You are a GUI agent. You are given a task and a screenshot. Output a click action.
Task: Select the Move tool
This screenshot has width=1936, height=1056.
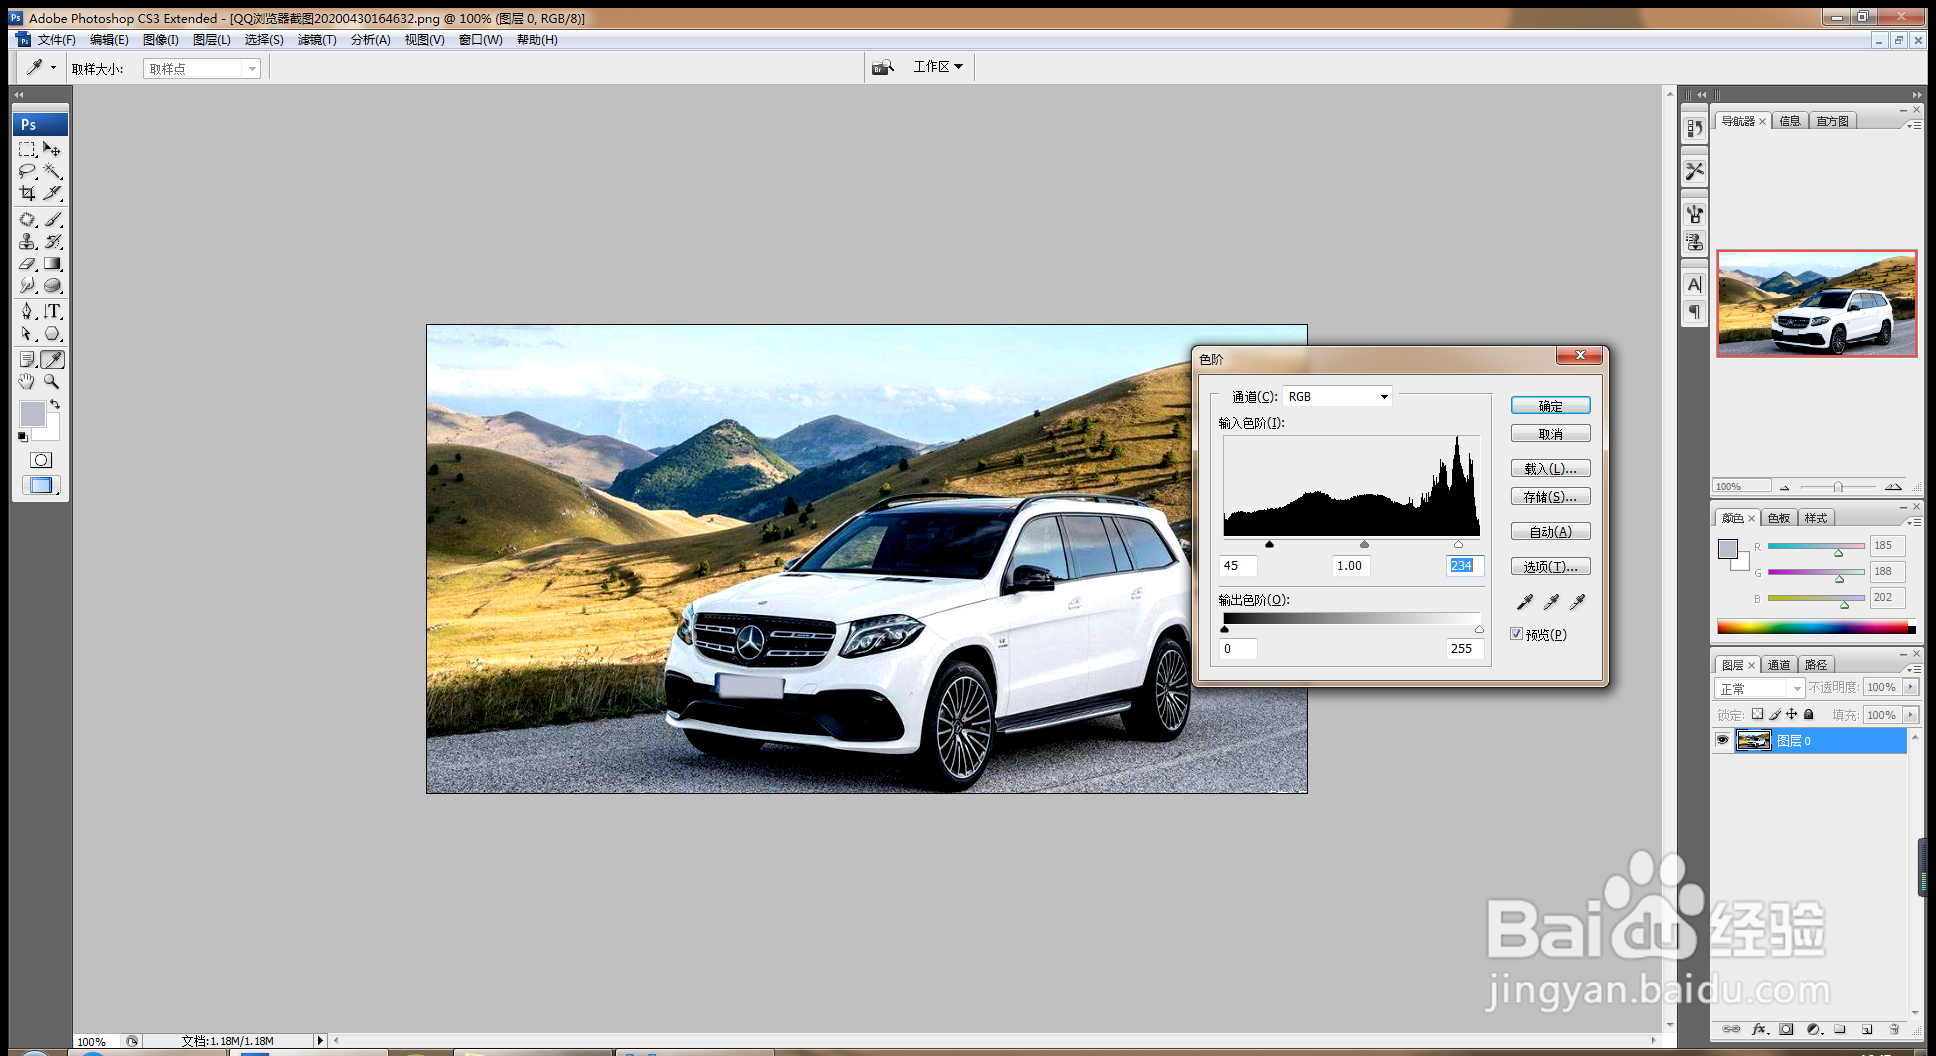point(53,149)
